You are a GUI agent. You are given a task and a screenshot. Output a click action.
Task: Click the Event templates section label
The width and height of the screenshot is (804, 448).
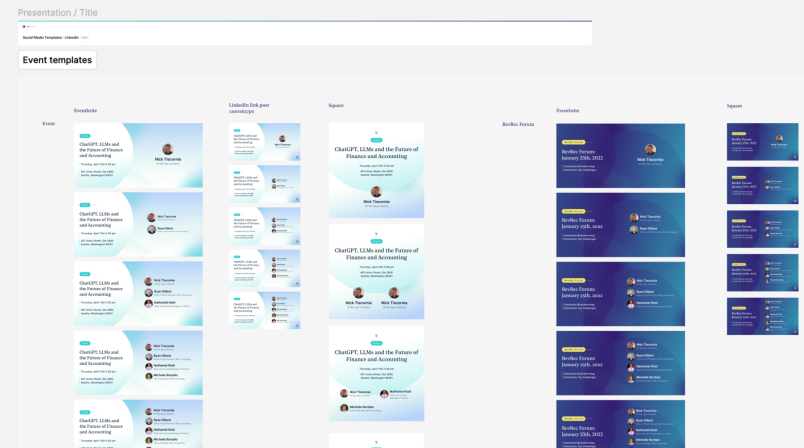point(57,60)
